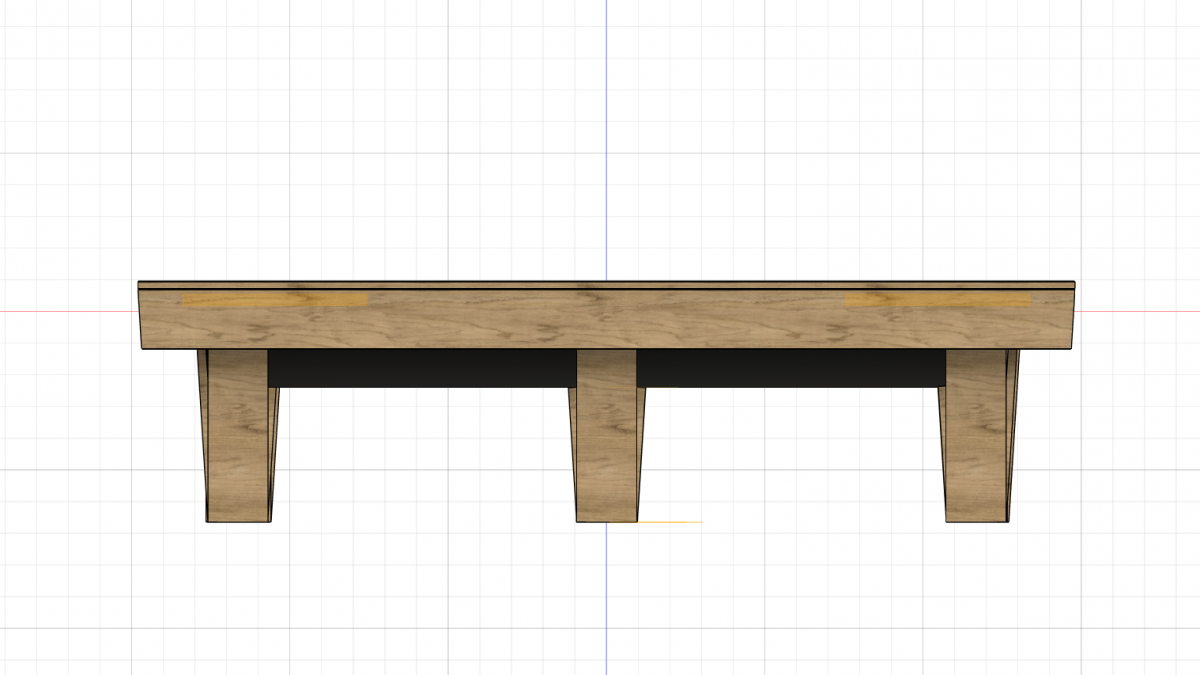Select the left orange highlighted strip
Screen dimensions: 1200x675
[x=274, y=300]
